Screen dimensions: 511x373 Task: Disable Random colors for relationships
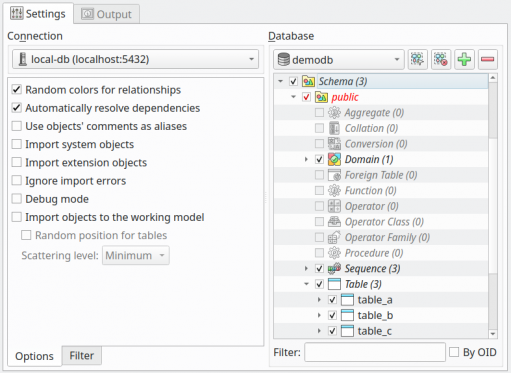[17, 90]
